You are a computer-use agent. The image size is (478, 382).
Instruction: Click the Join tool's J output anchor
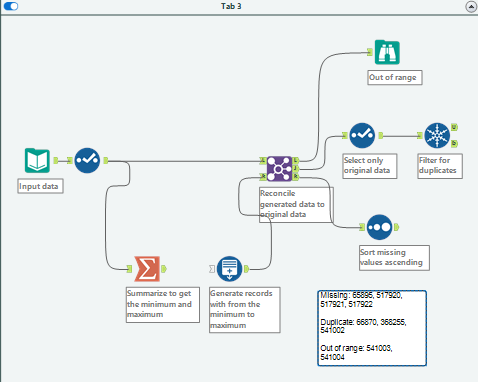point(295,169)
